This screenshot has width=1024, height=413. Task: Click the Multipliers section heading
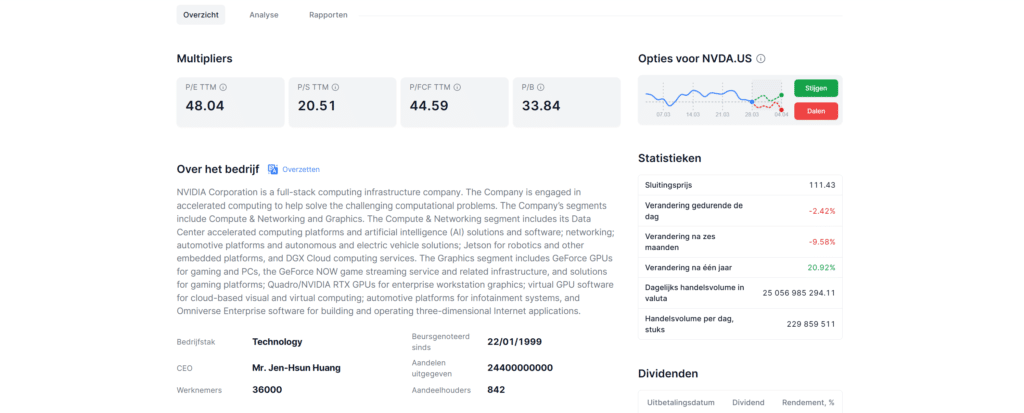click(204, 59)
